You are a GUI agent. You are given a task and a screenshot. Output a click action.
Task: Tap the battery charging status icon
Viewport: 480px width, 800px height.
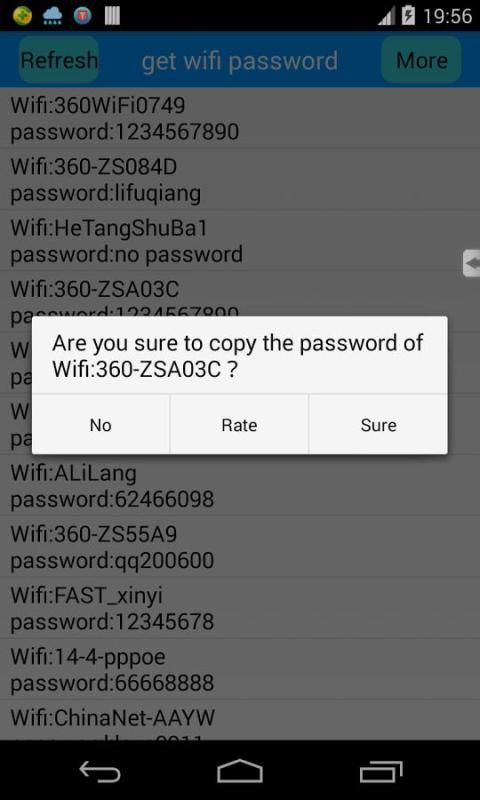[409, 16]
